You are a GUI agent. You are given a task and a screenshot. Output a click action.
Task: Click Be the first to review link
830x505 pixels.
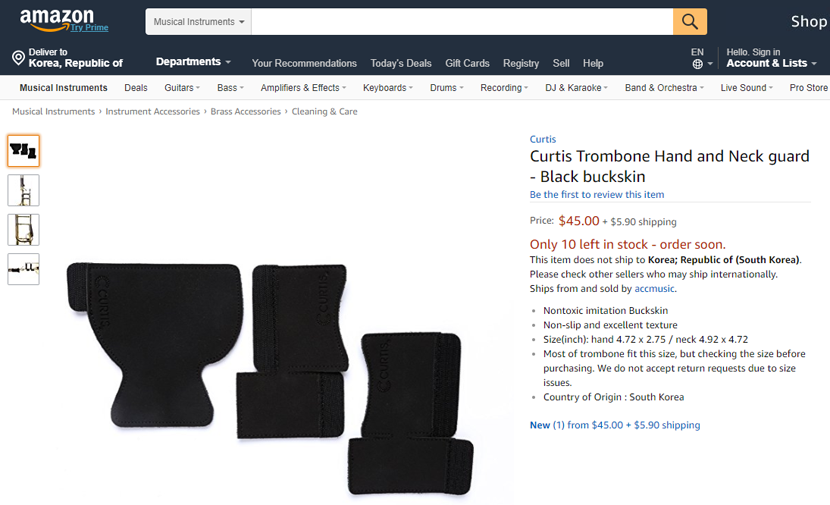point(597,194)
